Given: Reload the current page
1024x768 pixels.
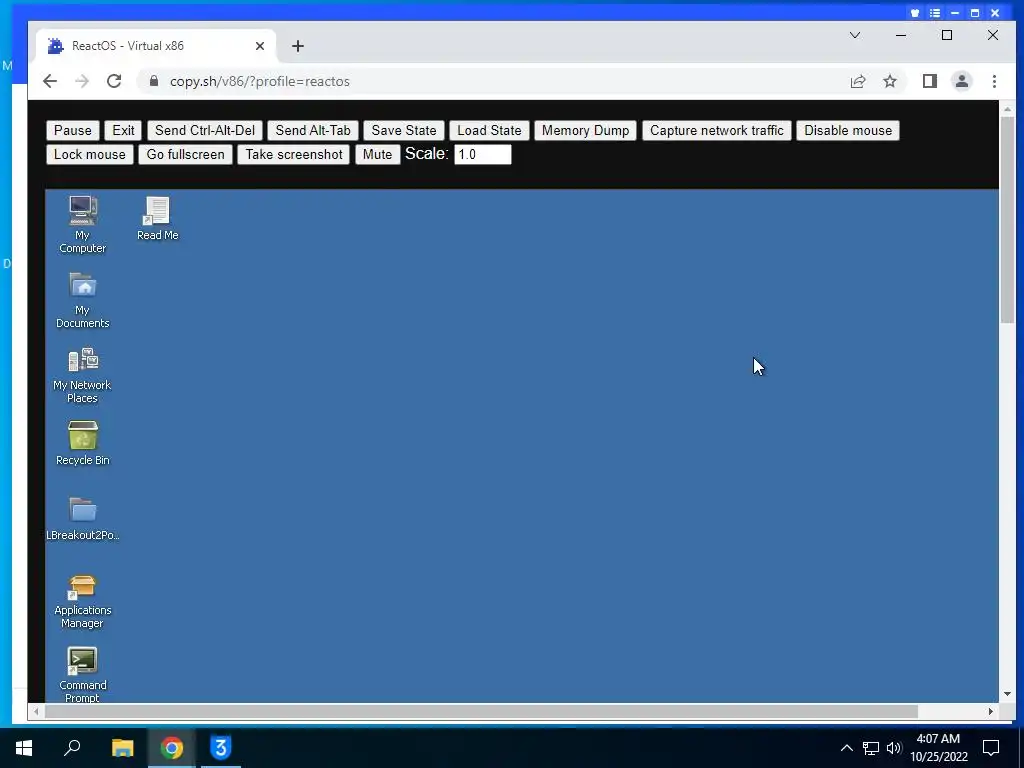Looking at the screenshot, I should click(114, 81).
